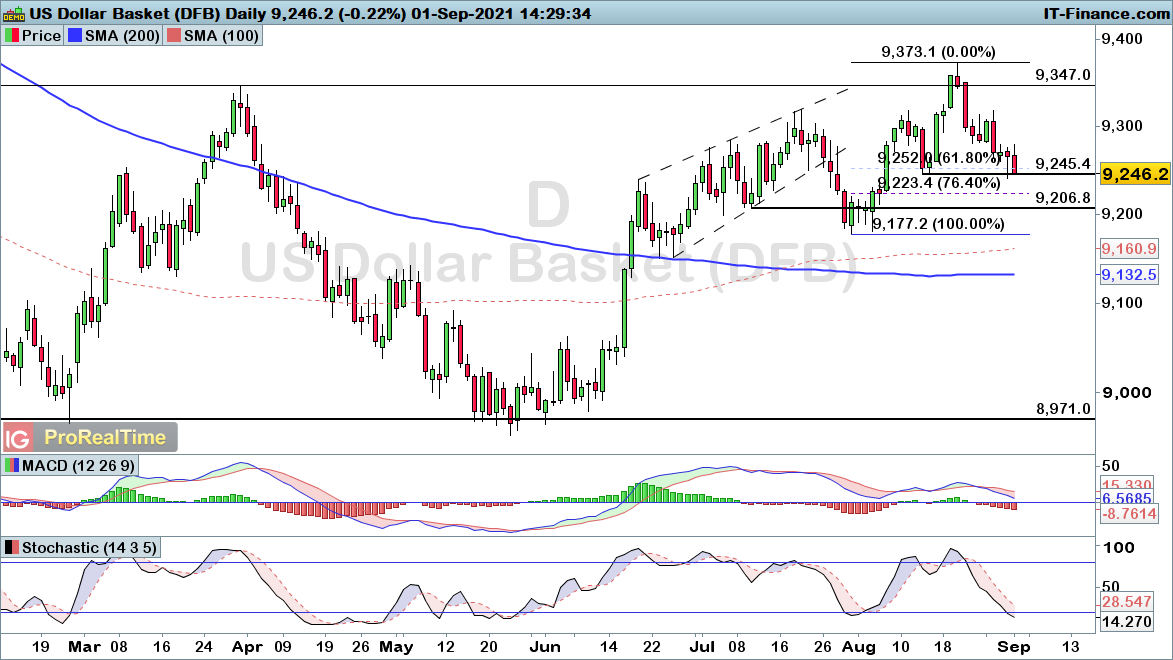The width and height of the screenshot is (1173, 660).
Task: Click the SMA (200) legend button
Action: point(113,36)
